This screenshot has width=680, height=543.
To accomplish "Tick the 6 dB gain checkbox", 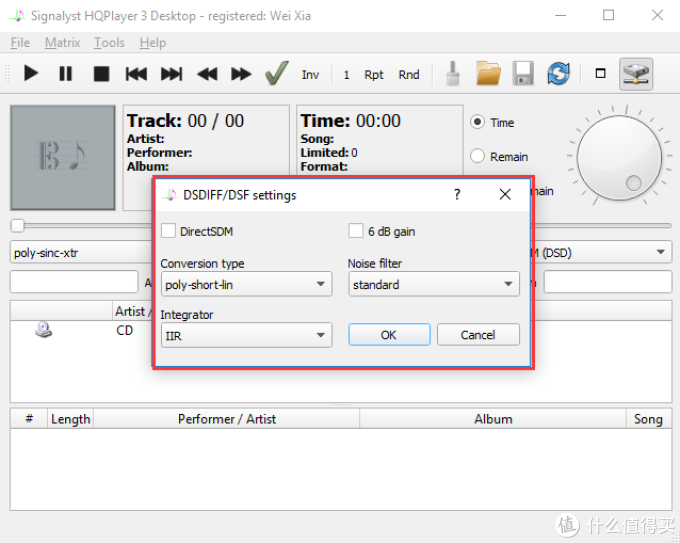I will click(356, 231).
